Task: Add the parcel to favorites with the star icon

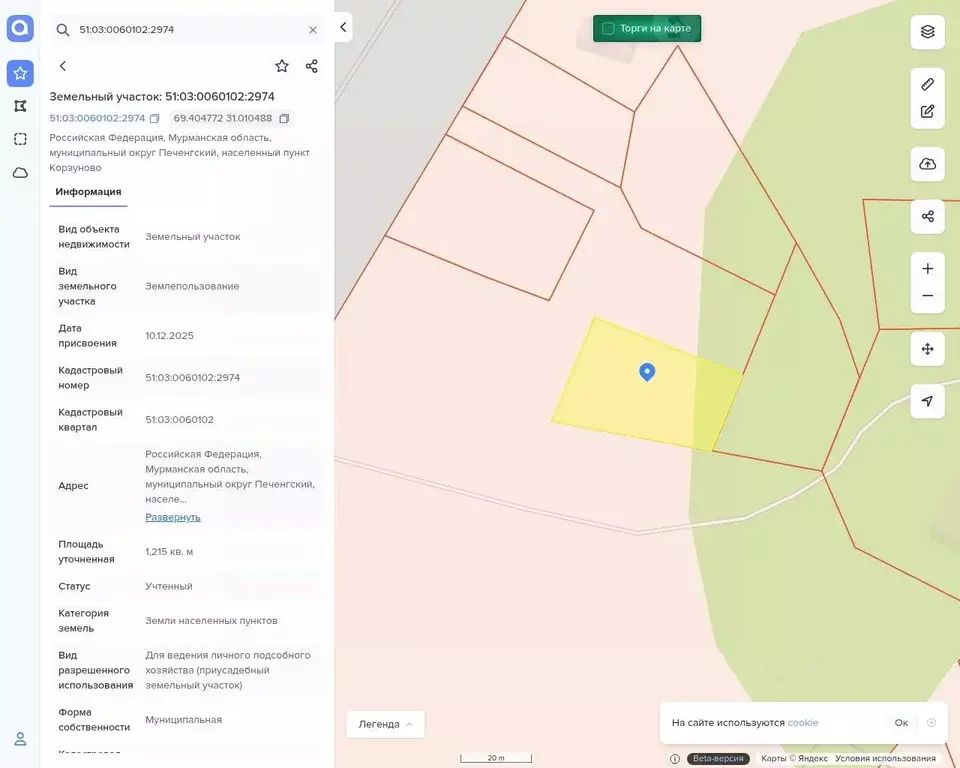Action: [x=282, y=66]
